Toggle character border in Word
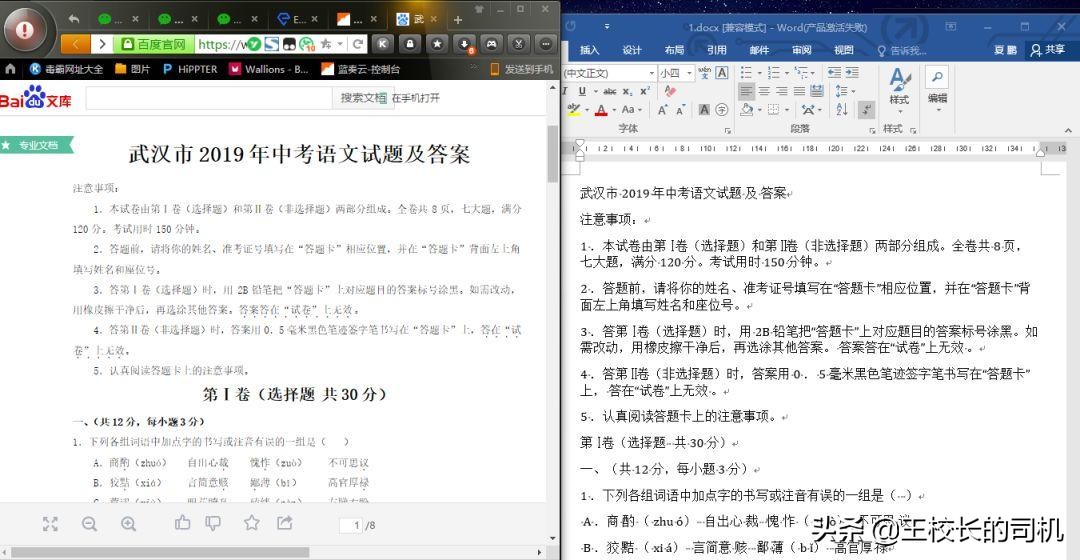Viewport: 1080px width, 560px height. pyautogui.click(x=722, y=72)
